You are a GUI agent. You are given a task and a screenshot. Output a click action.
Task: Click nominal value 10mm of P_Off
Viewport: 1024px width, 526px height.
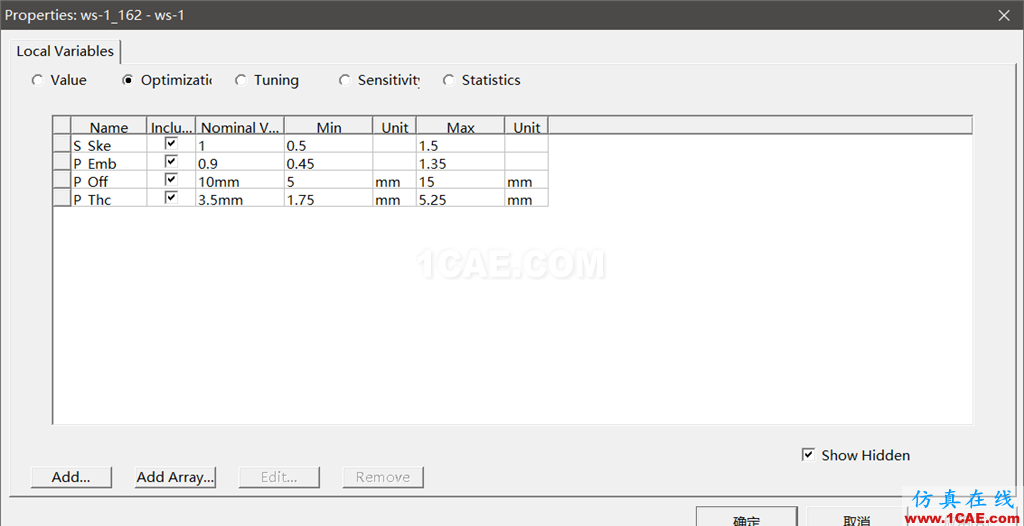click(240, 180)
